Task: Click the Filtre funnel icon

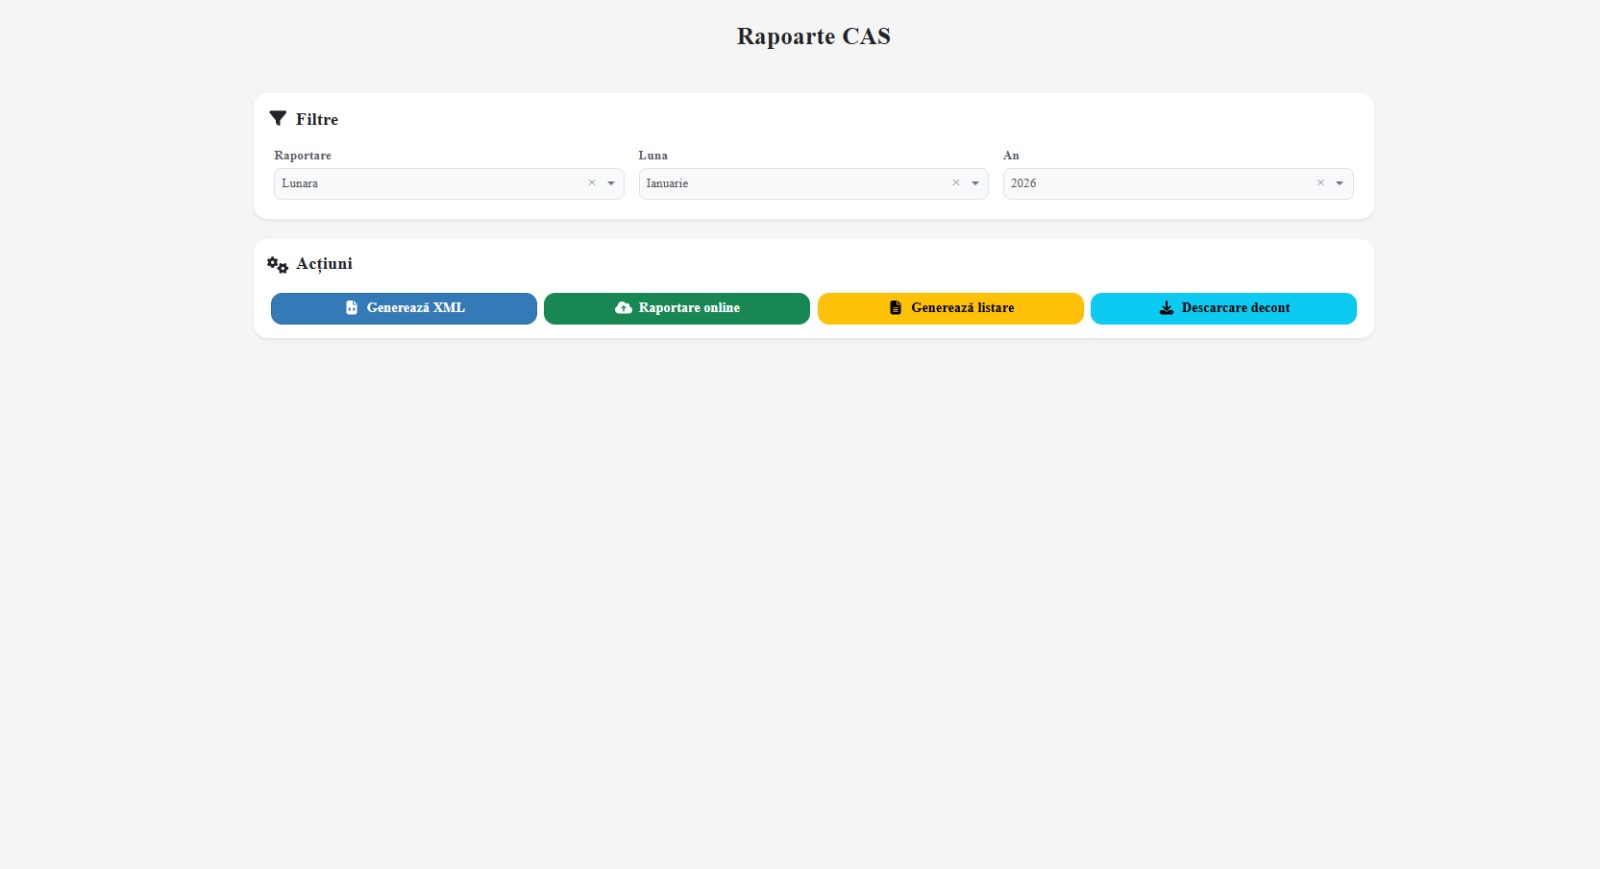Action: [278, 118]
